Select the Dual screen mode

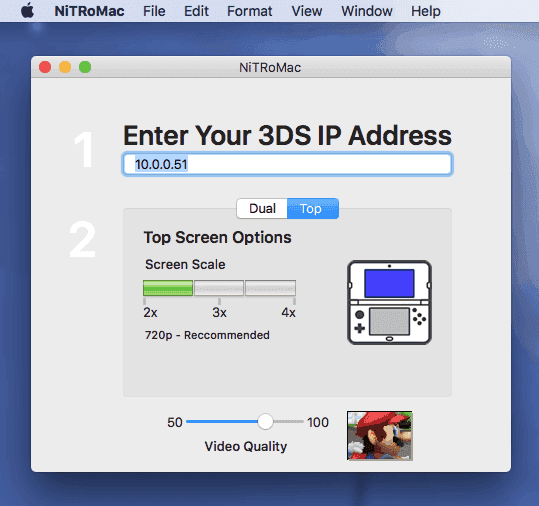pyautogui.click(x=262, y=208)
